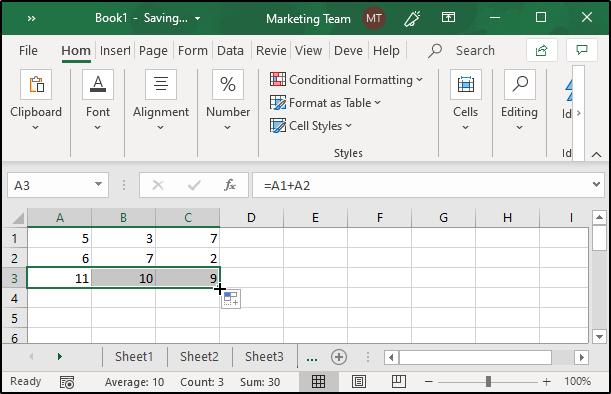The width and height of the screenshot is (611, 394).
Task: Click the zoom slider handle
Action: 488,382
